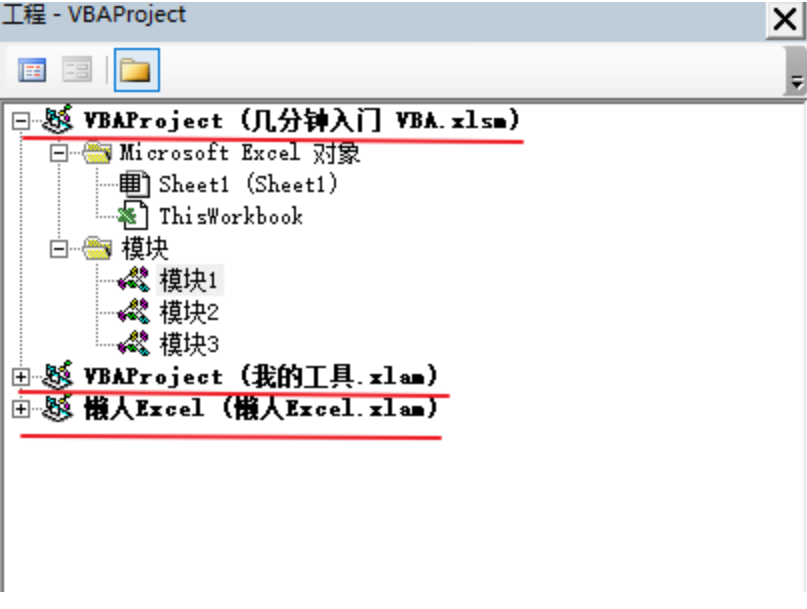Toggle the folder view button
This screenshot has height=609, width=807.
point(136,70)
